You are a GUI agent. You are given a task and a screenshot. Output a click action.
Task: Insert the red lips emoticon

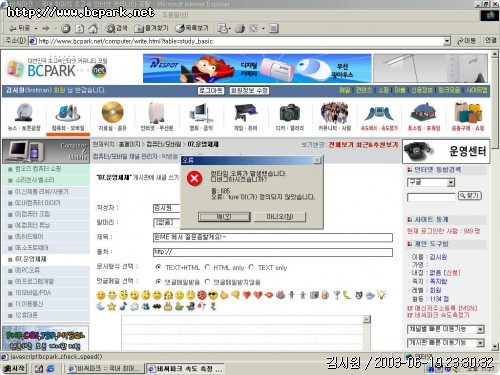[269, 295]
